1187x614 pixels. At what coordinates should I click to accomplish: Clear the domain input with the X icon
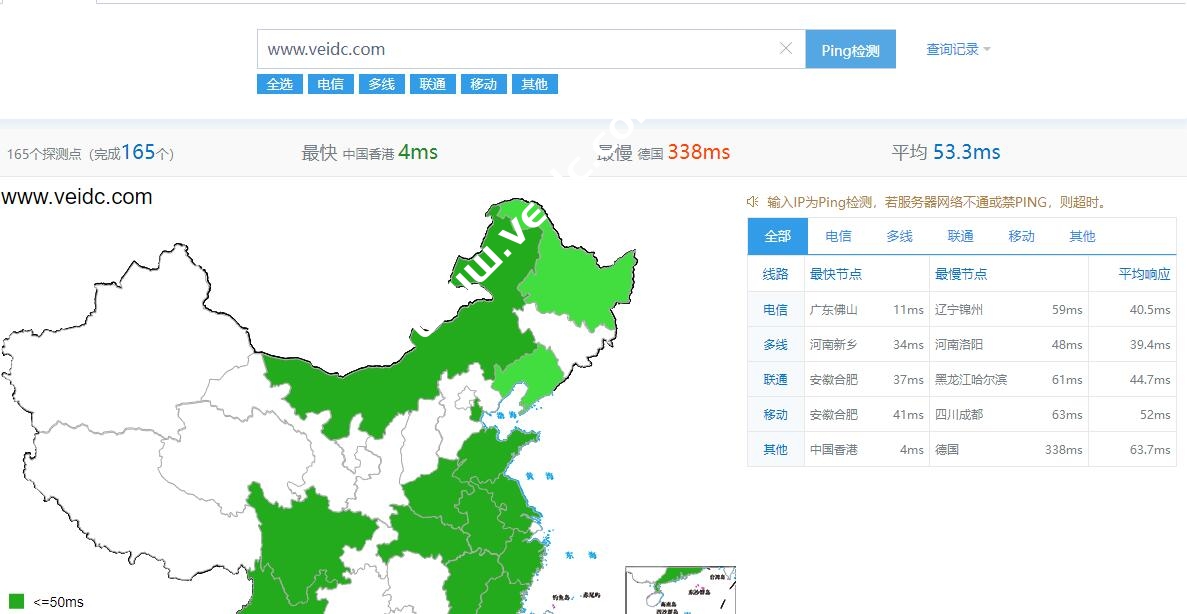click(x=786, y=48)
